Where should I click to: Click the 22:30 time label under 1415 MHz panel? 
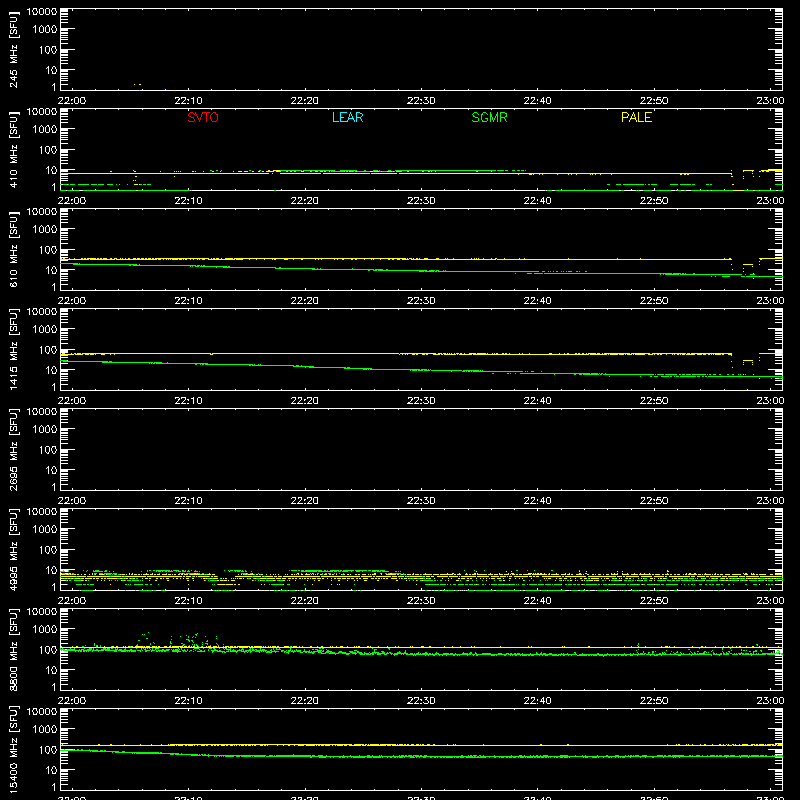tap(421, 401)
